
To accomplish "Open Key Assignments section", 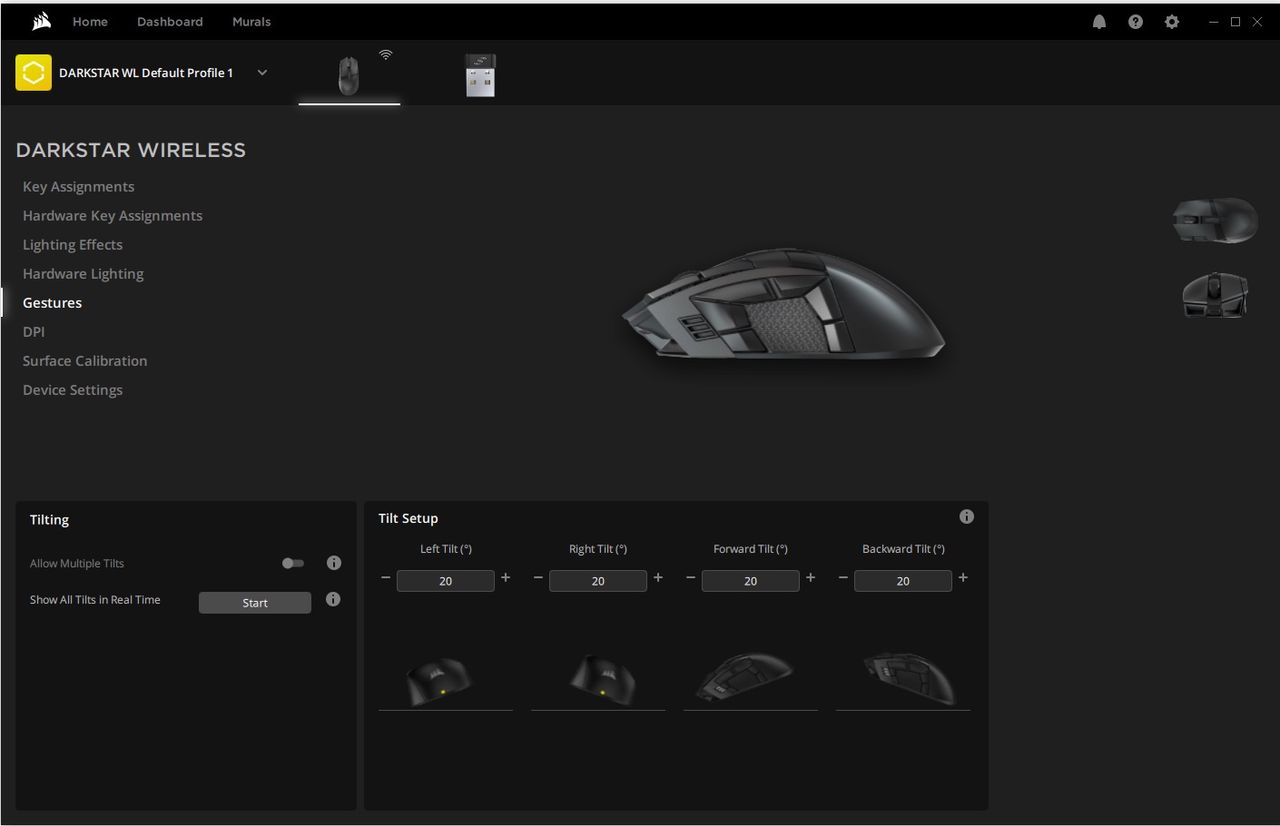I will point(78,187).
